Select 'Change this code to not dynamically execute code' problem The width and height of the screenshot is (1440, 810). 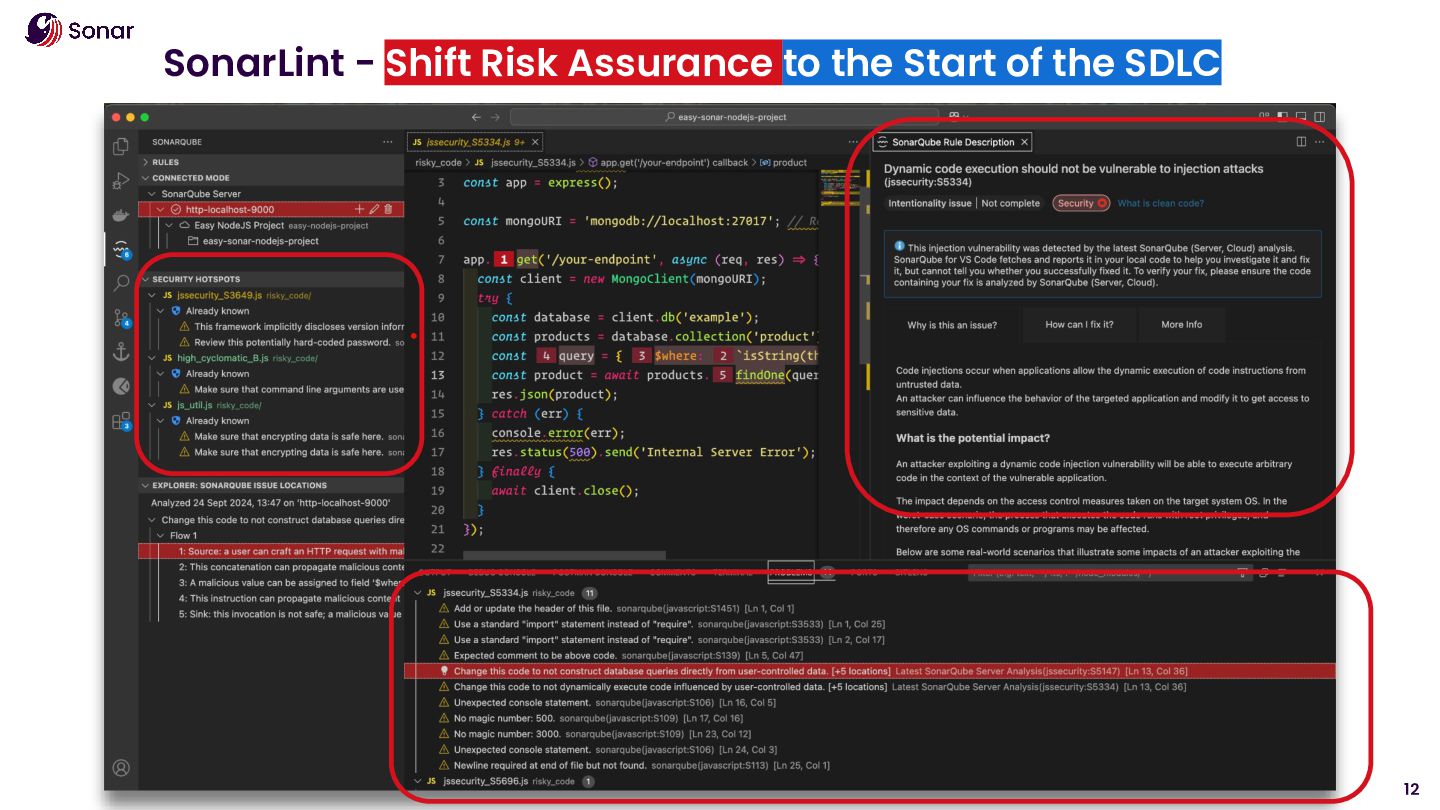pos(870,687)
